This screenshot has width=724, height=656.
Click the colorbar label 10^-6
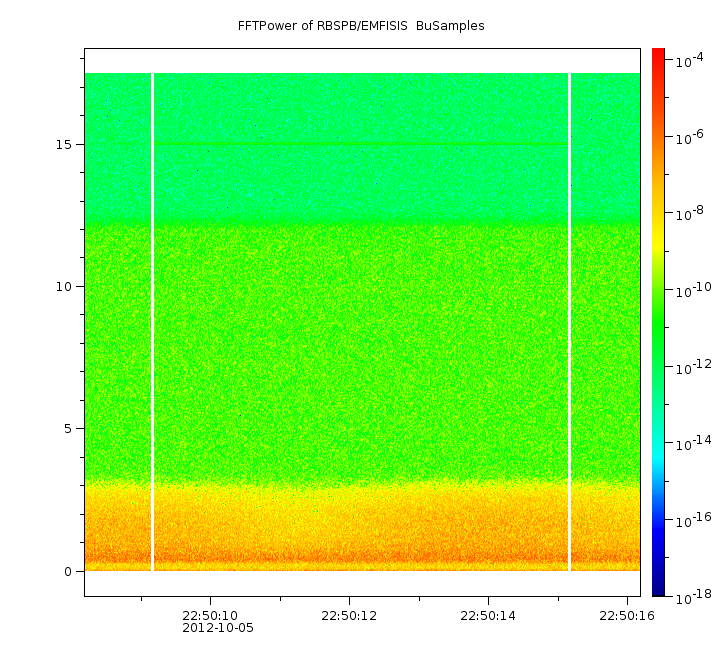[x=690, y=137]
